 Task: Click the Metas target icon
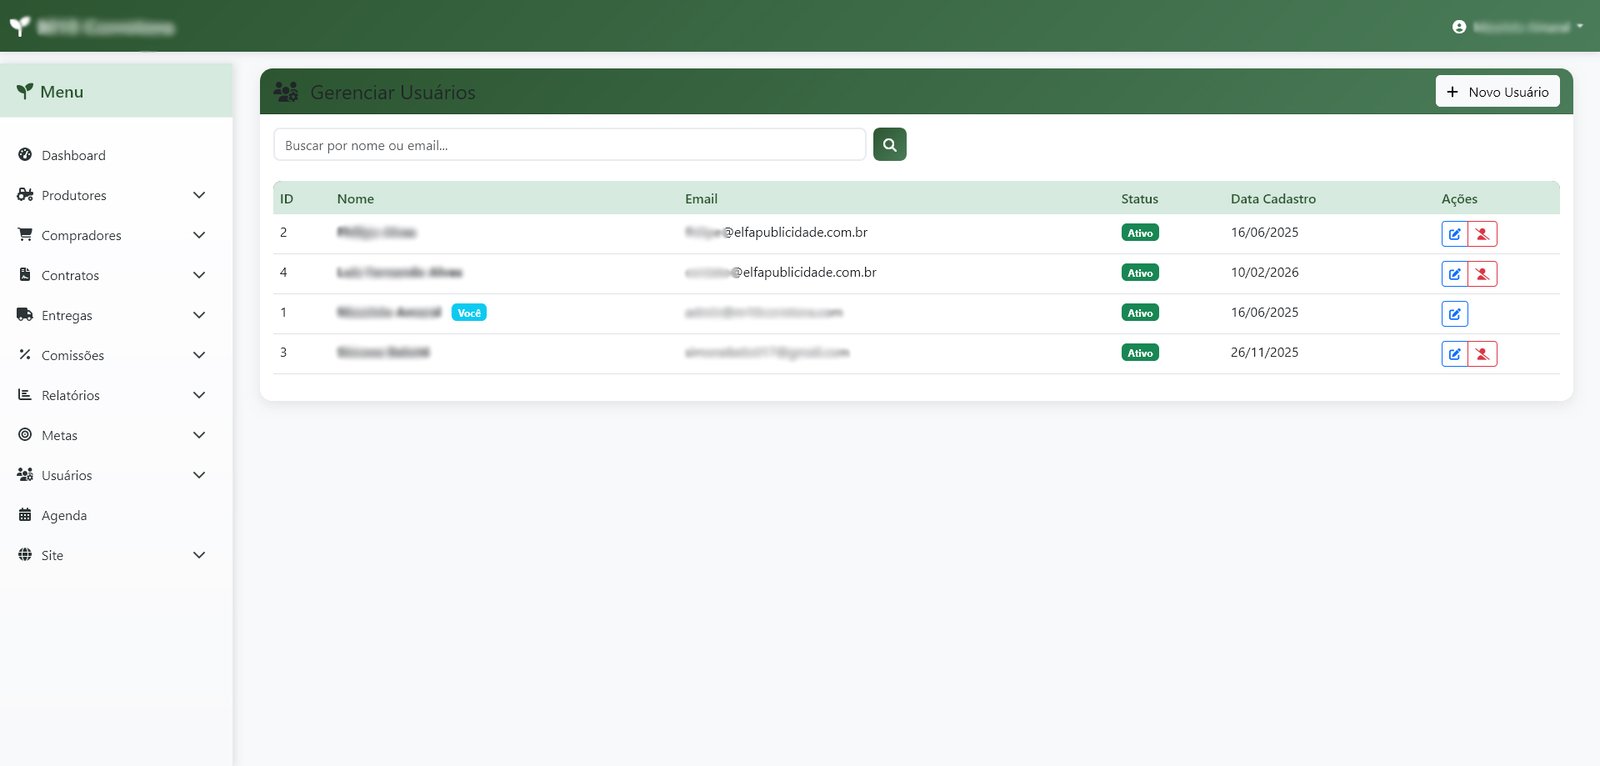point(25,434)
